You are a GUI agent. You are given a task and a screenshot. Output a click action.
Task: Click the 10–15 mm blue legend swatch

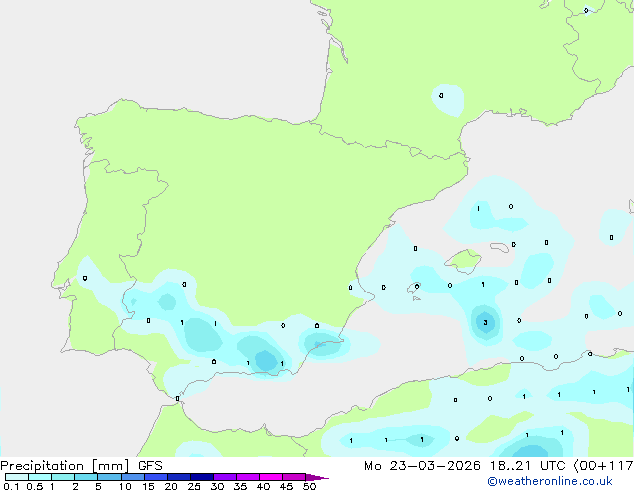coord(133,477)
